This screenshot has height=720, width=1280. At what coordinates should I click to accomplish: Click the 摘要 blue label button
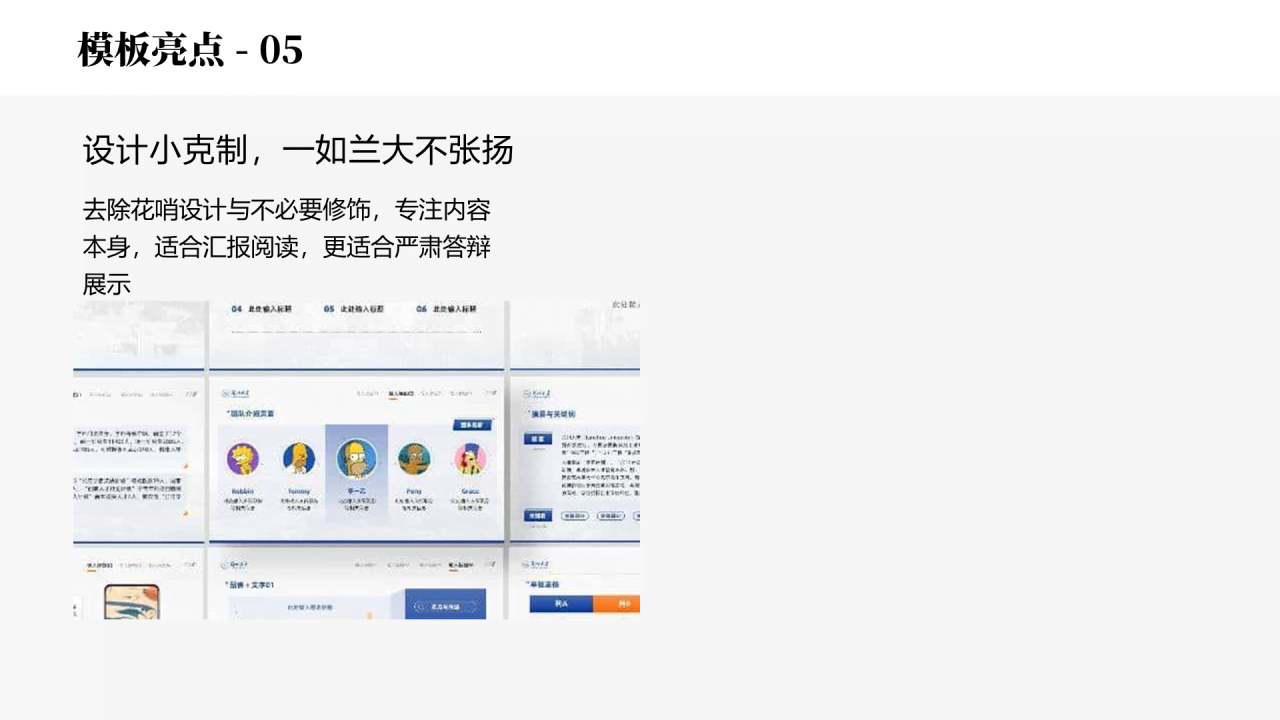538,439
